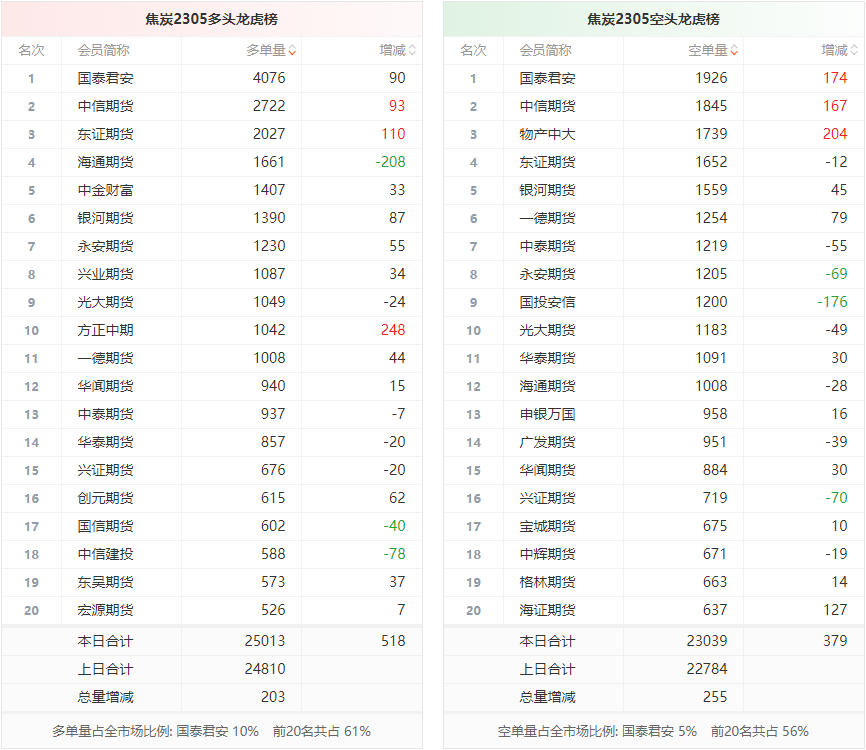
Task: Click sort icon beside 多单量 header
Action: pos(292,50)
